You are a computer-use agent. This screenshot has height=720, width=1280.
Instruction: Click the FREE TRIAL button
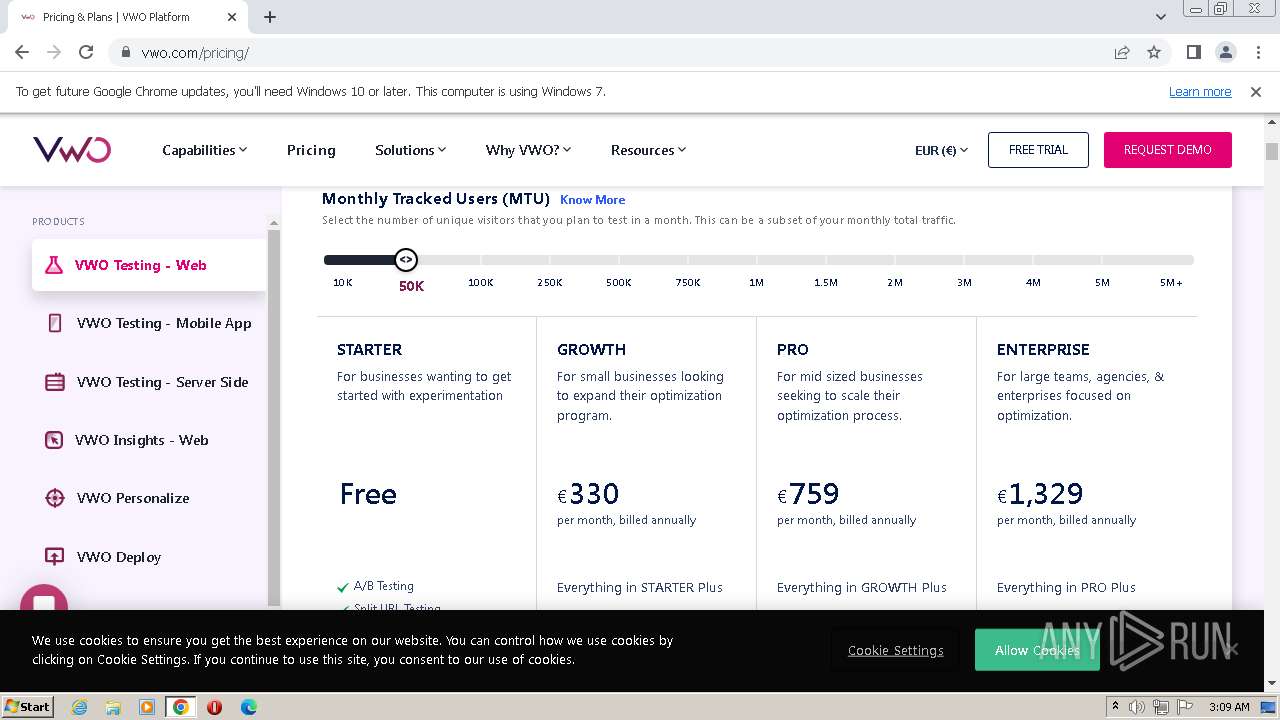click(x=1038, y=150)
